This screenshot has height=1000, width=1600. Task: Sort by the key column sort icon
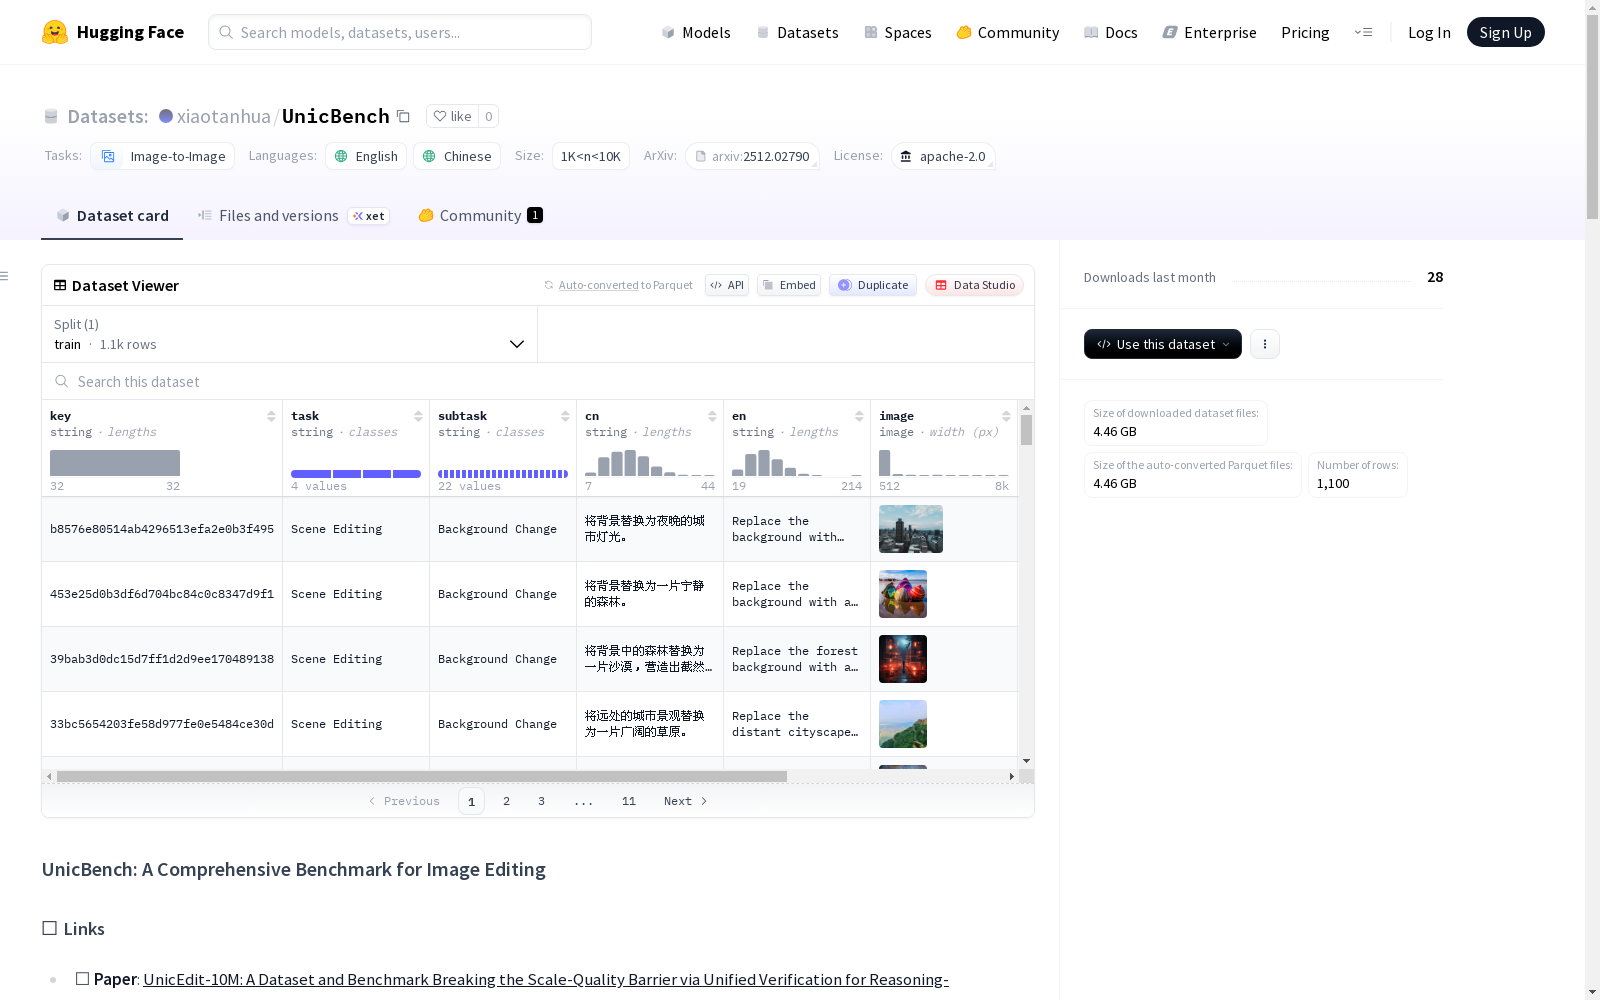[x=271, y=416]
